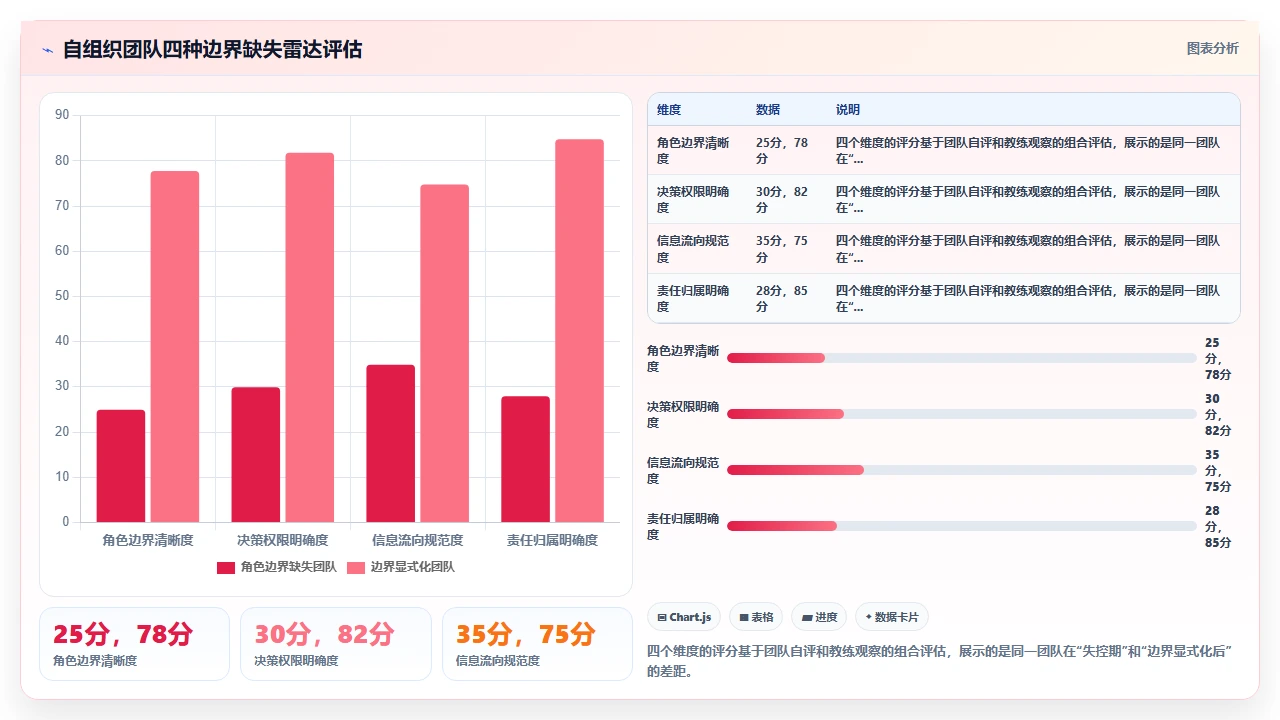Screen dimensions: 1280x720
Task: Click the 责任归属明确度 progress bar
Action: click(962, 526)
